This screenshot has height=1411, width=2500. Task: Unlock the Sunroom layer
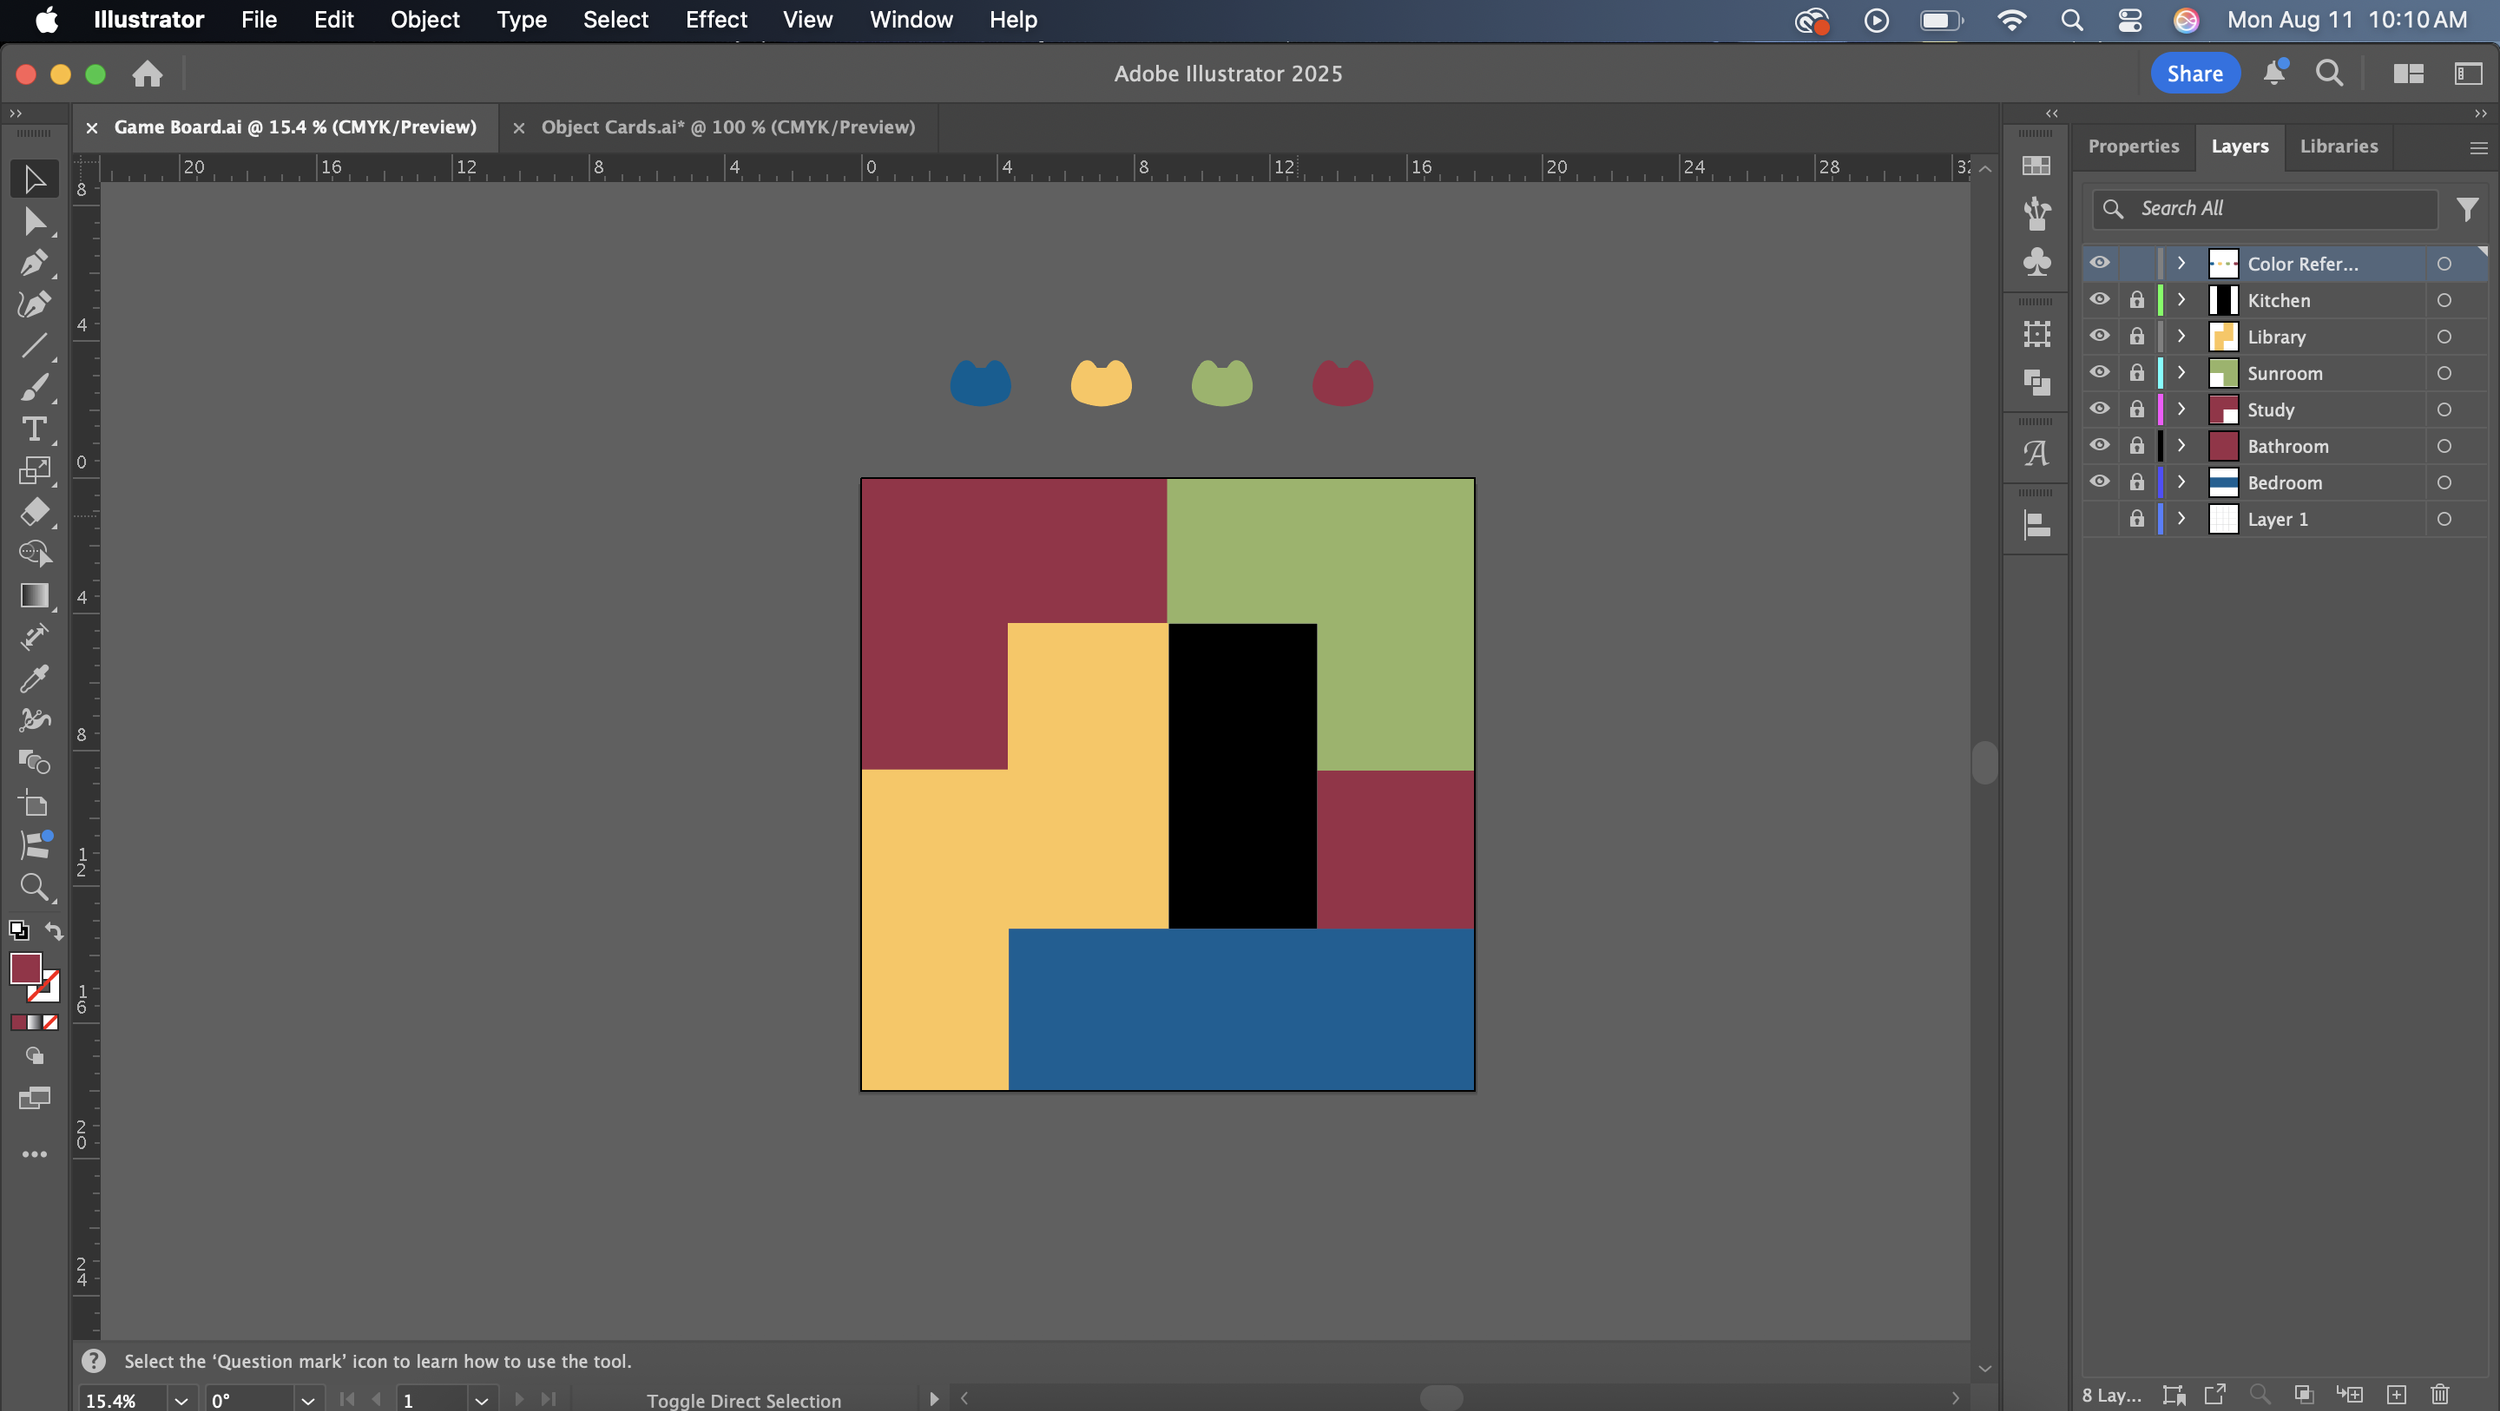[x=2136, y=373]
